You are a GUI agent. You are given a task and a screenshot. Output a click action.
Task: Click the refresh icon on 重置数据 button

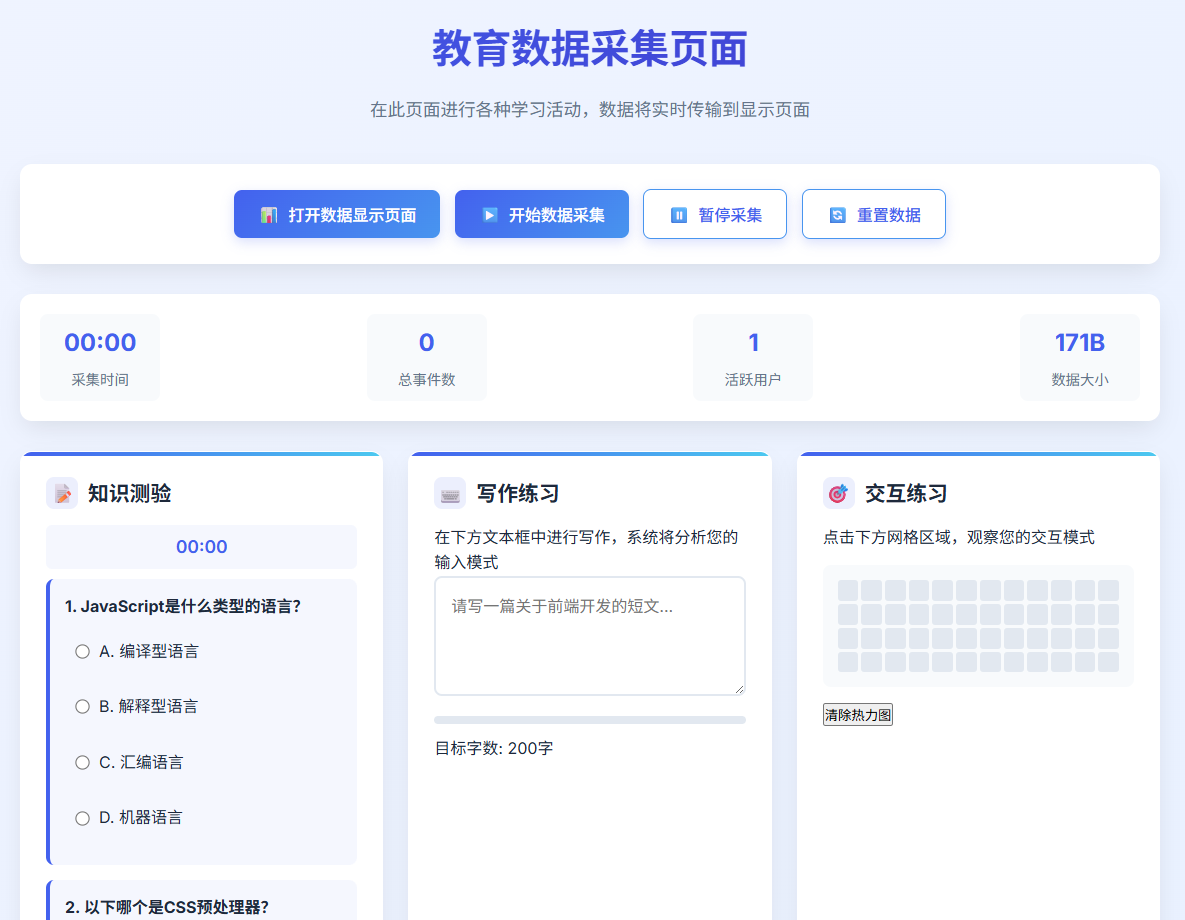837,215
